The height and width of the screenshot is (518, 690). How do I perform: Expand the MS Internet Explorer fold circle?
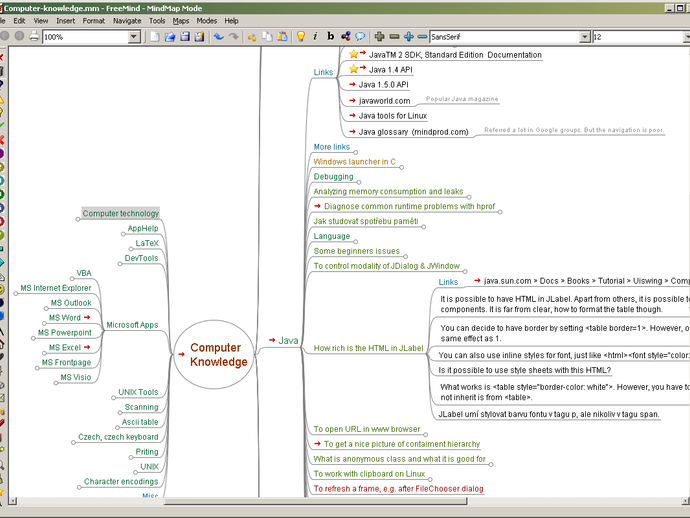pyautogui.click(x=16, y=294)
